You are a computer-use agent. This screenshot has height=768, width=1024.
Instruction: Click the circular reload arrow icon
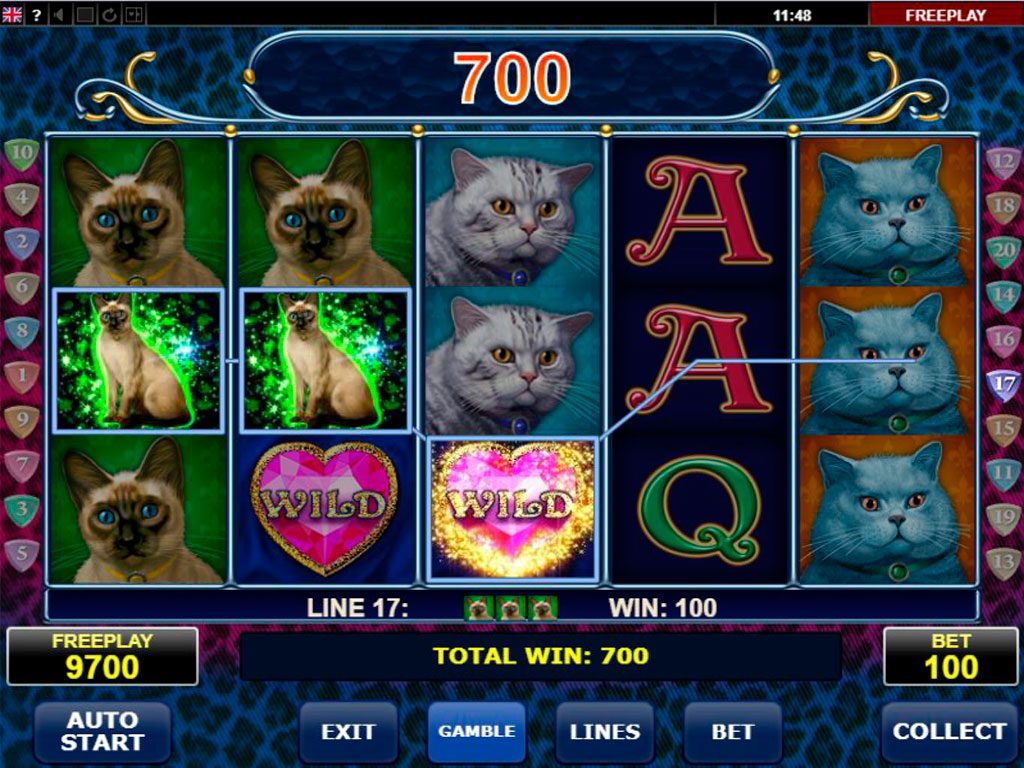[x=109, y=14]
